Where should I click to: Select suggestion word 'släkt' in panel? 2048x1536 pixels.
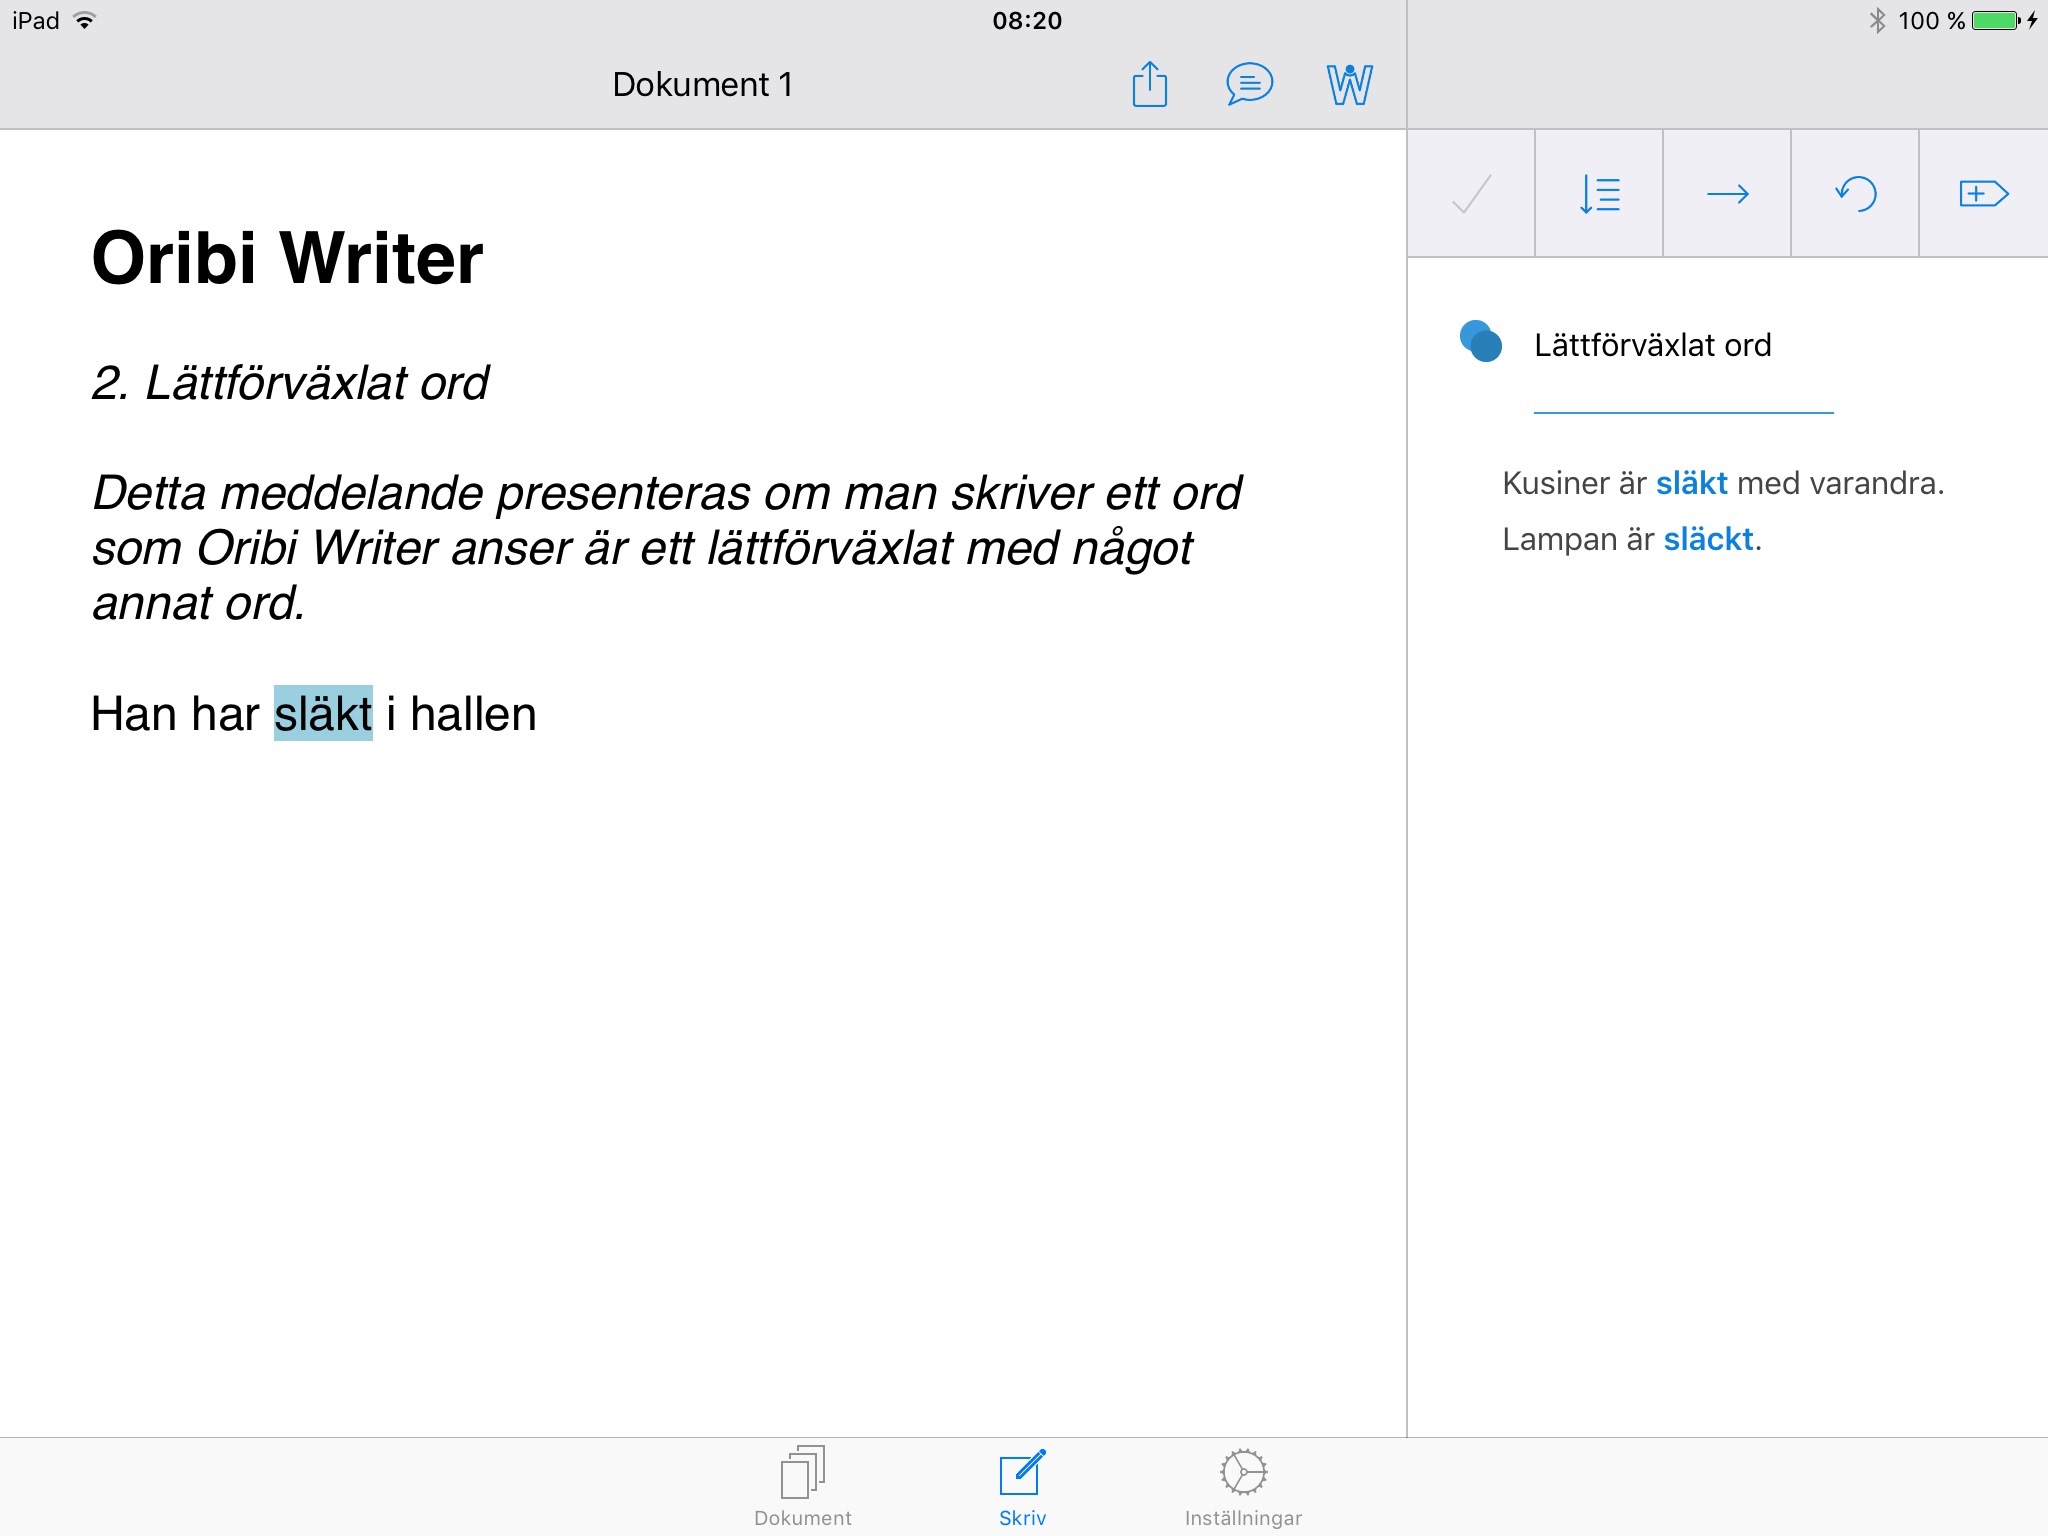tap(1691, 483)
